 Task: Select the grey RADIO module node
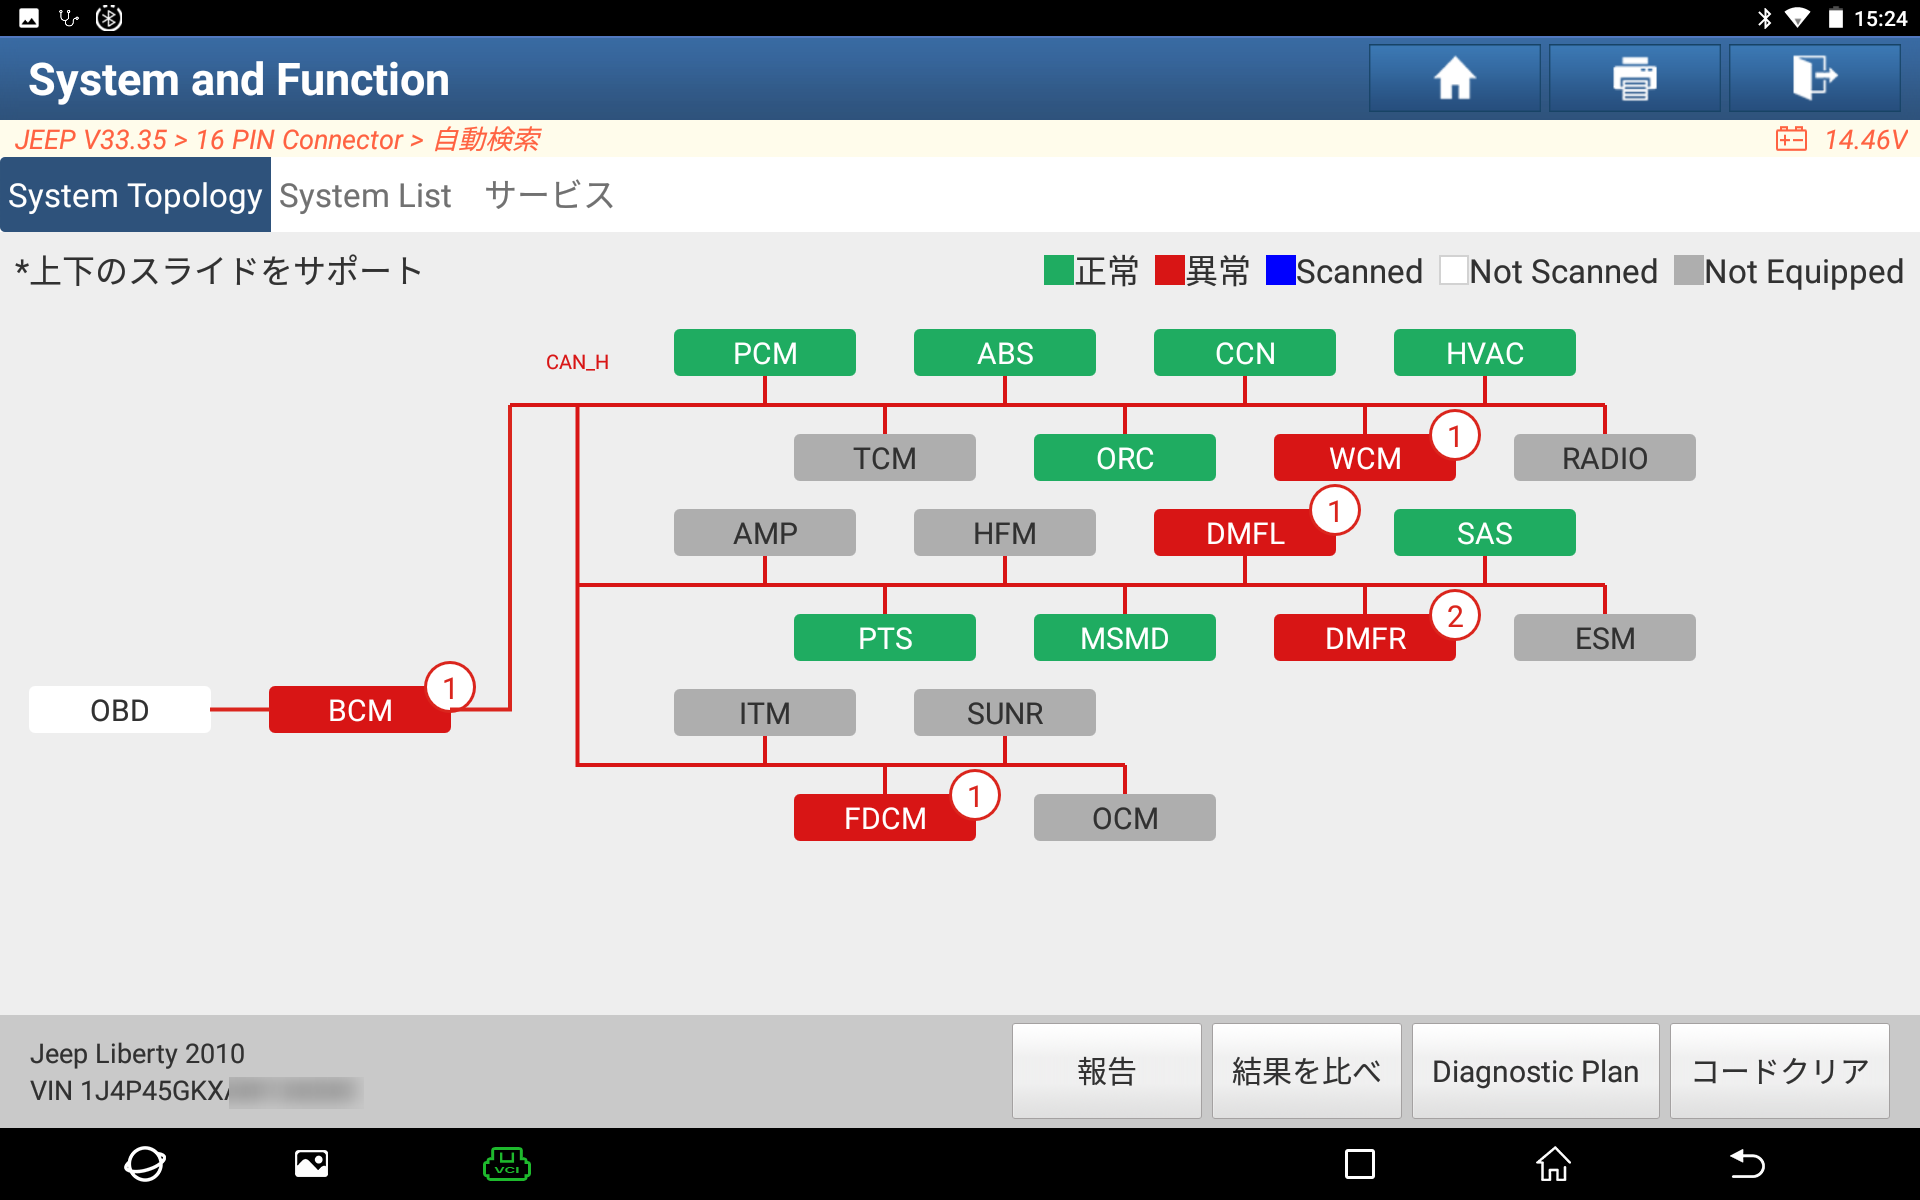click(1605, 458)
